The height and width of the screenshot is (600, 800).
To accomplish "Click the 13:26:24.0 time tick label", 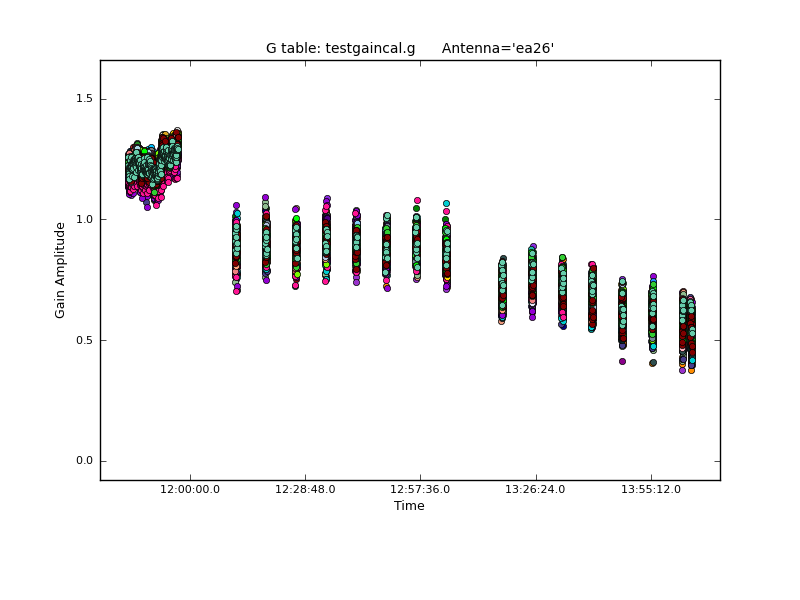I will pos(535,489).
